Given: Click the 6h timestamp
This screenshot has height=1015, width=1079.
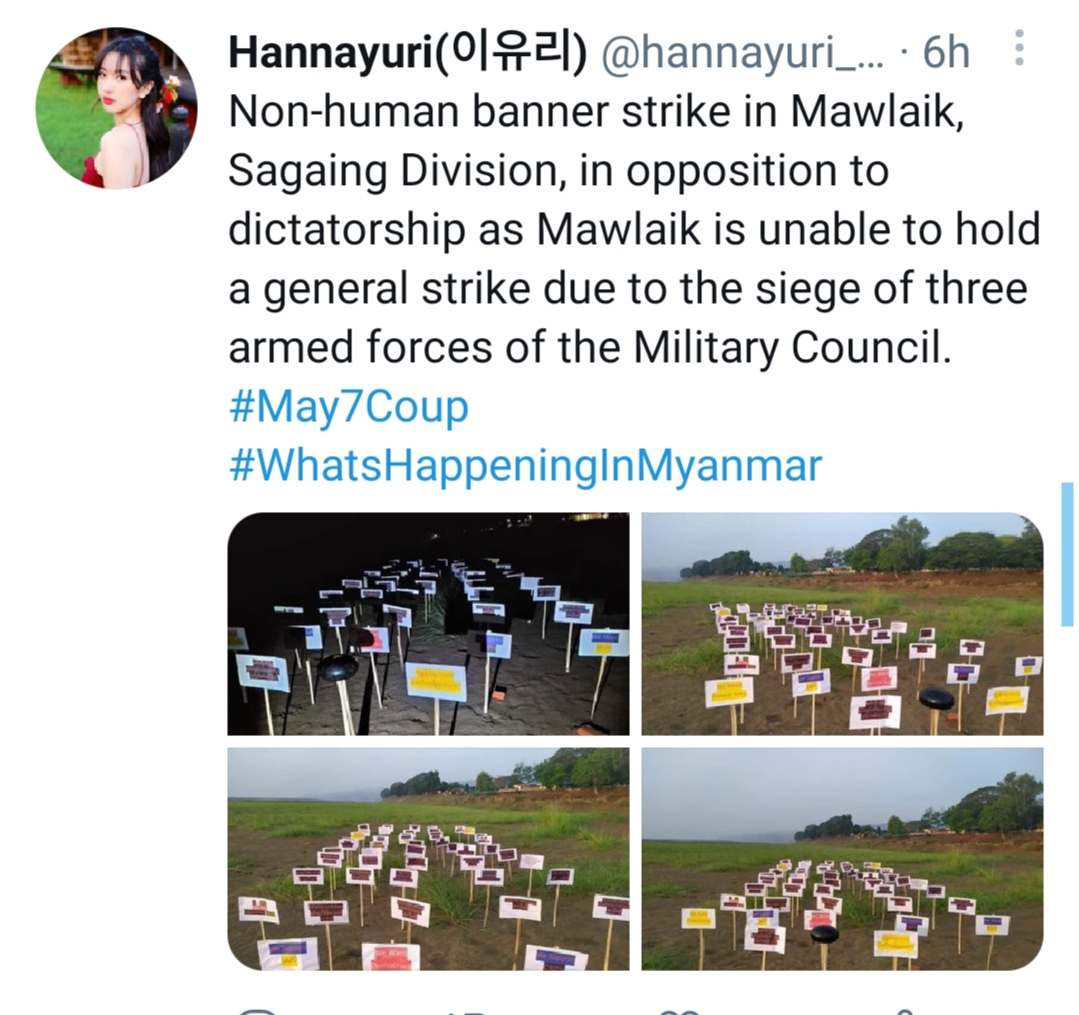Looking at the screenshot, I should tap(946, 52).
